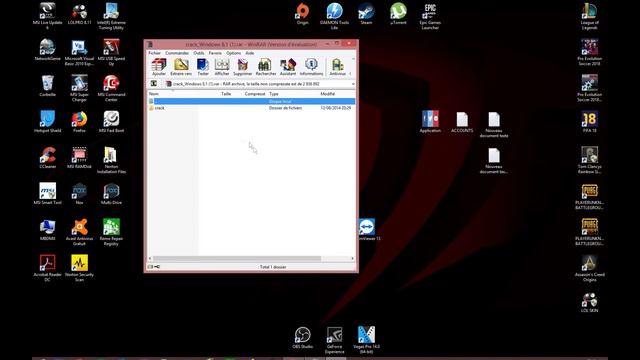Click the Rechercher toolbar icon
This screenshot has width=640, height=360.
pyautogui.click(x=265, y=67)
